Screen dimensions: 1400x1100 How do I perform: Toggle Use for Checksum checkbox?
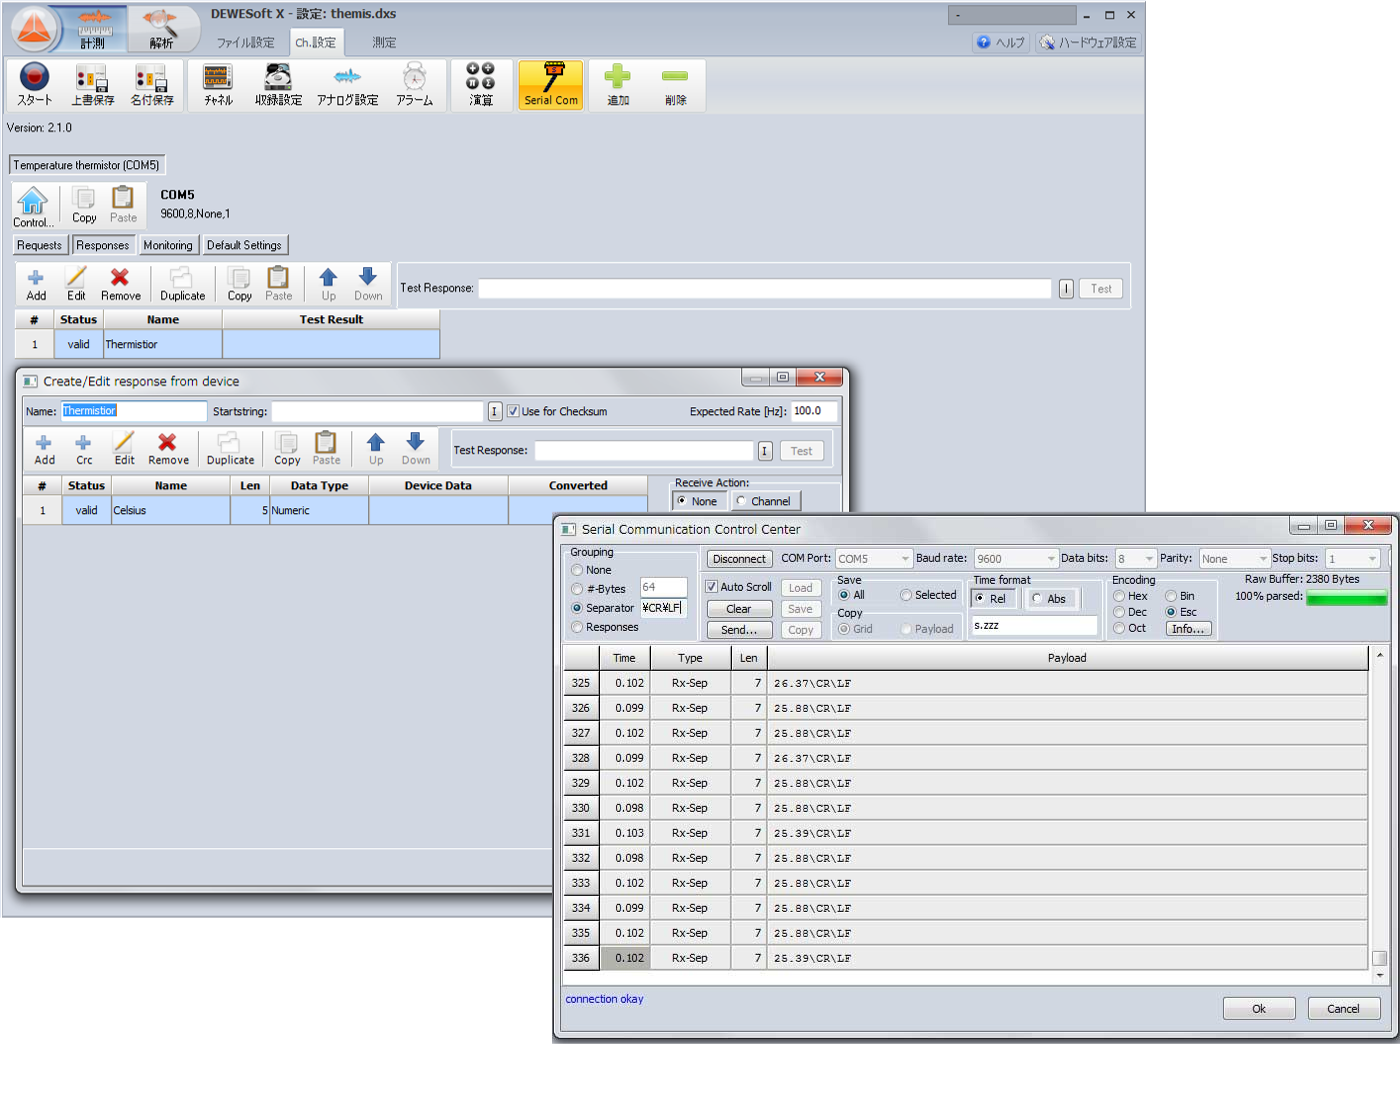point(513,411)
